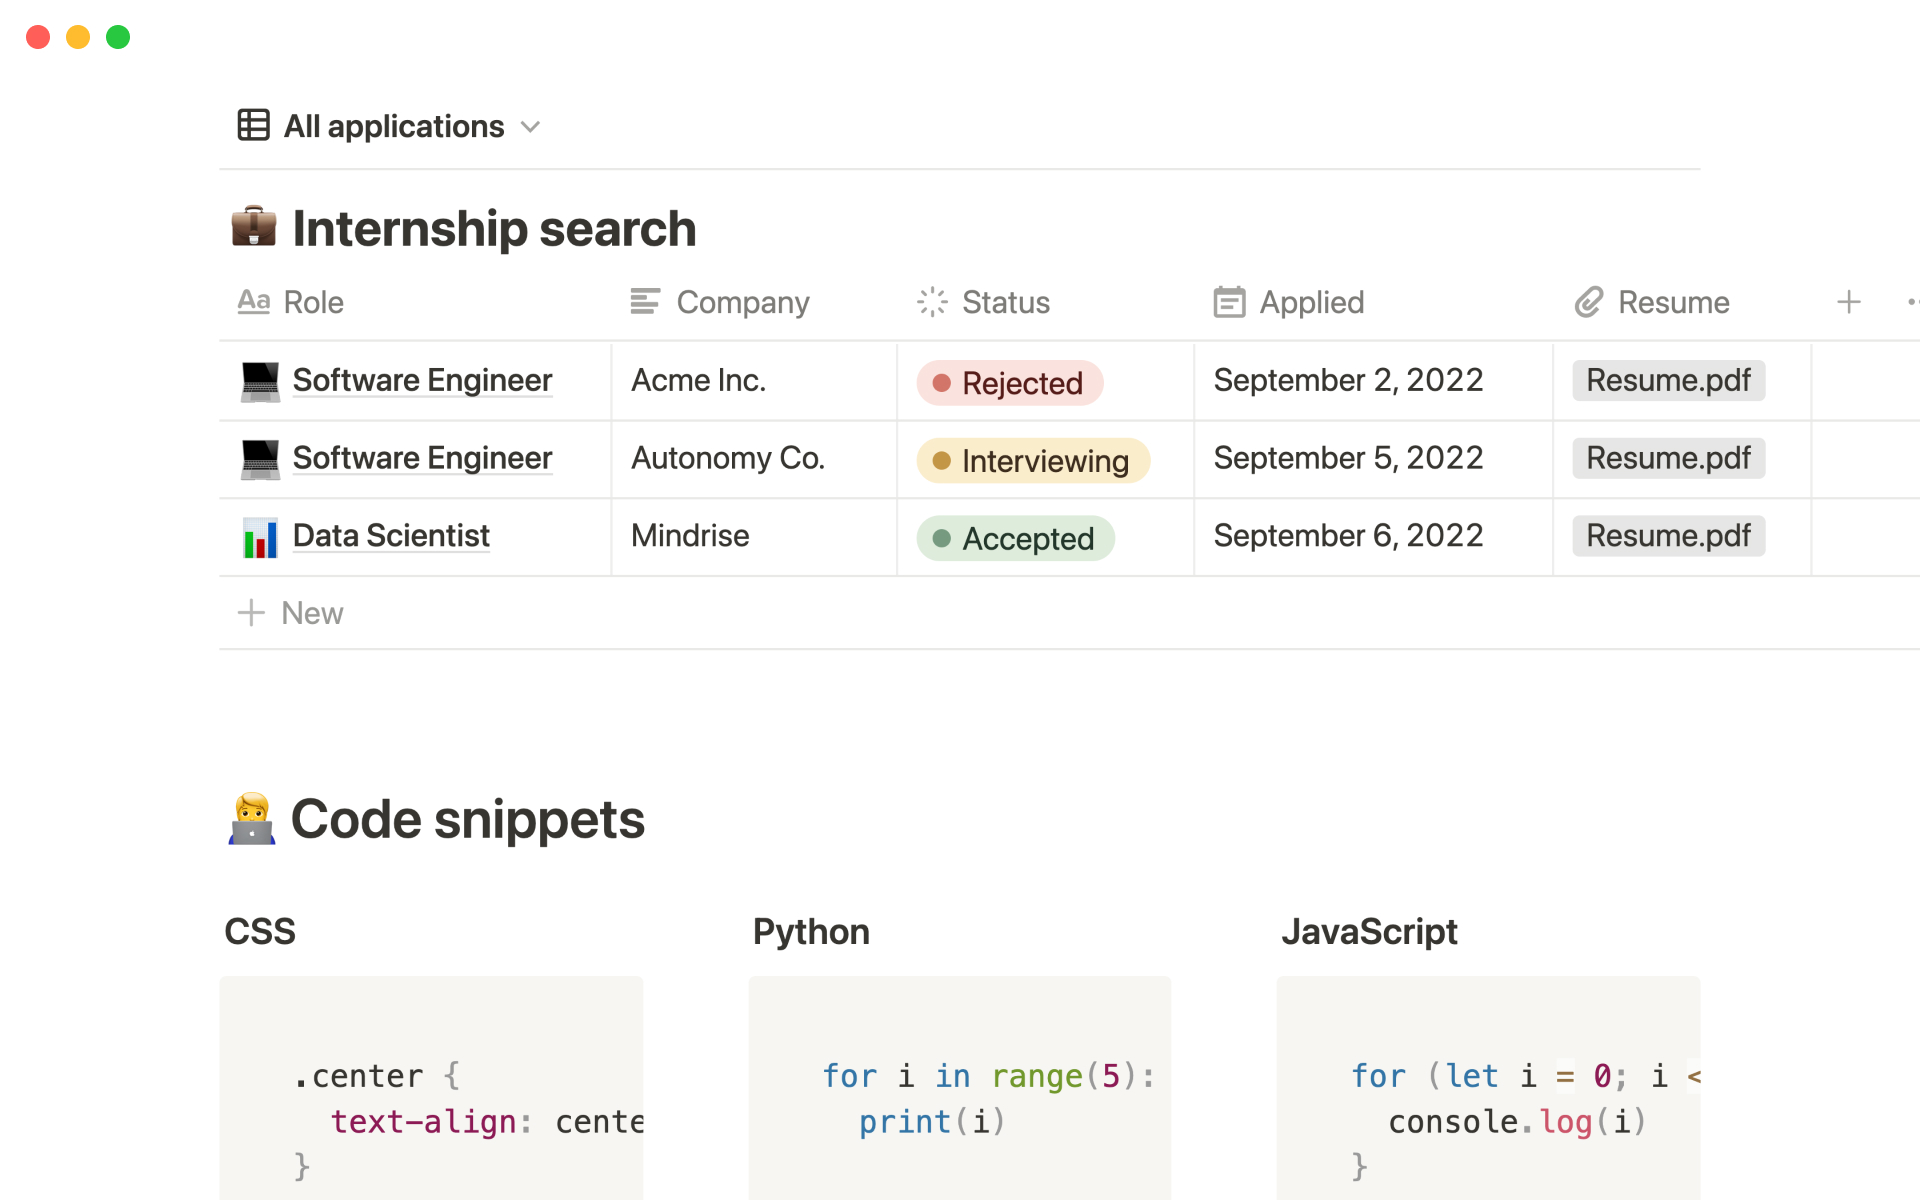Click the text icon on the Company column
1920x1200 pixels.
644,301
